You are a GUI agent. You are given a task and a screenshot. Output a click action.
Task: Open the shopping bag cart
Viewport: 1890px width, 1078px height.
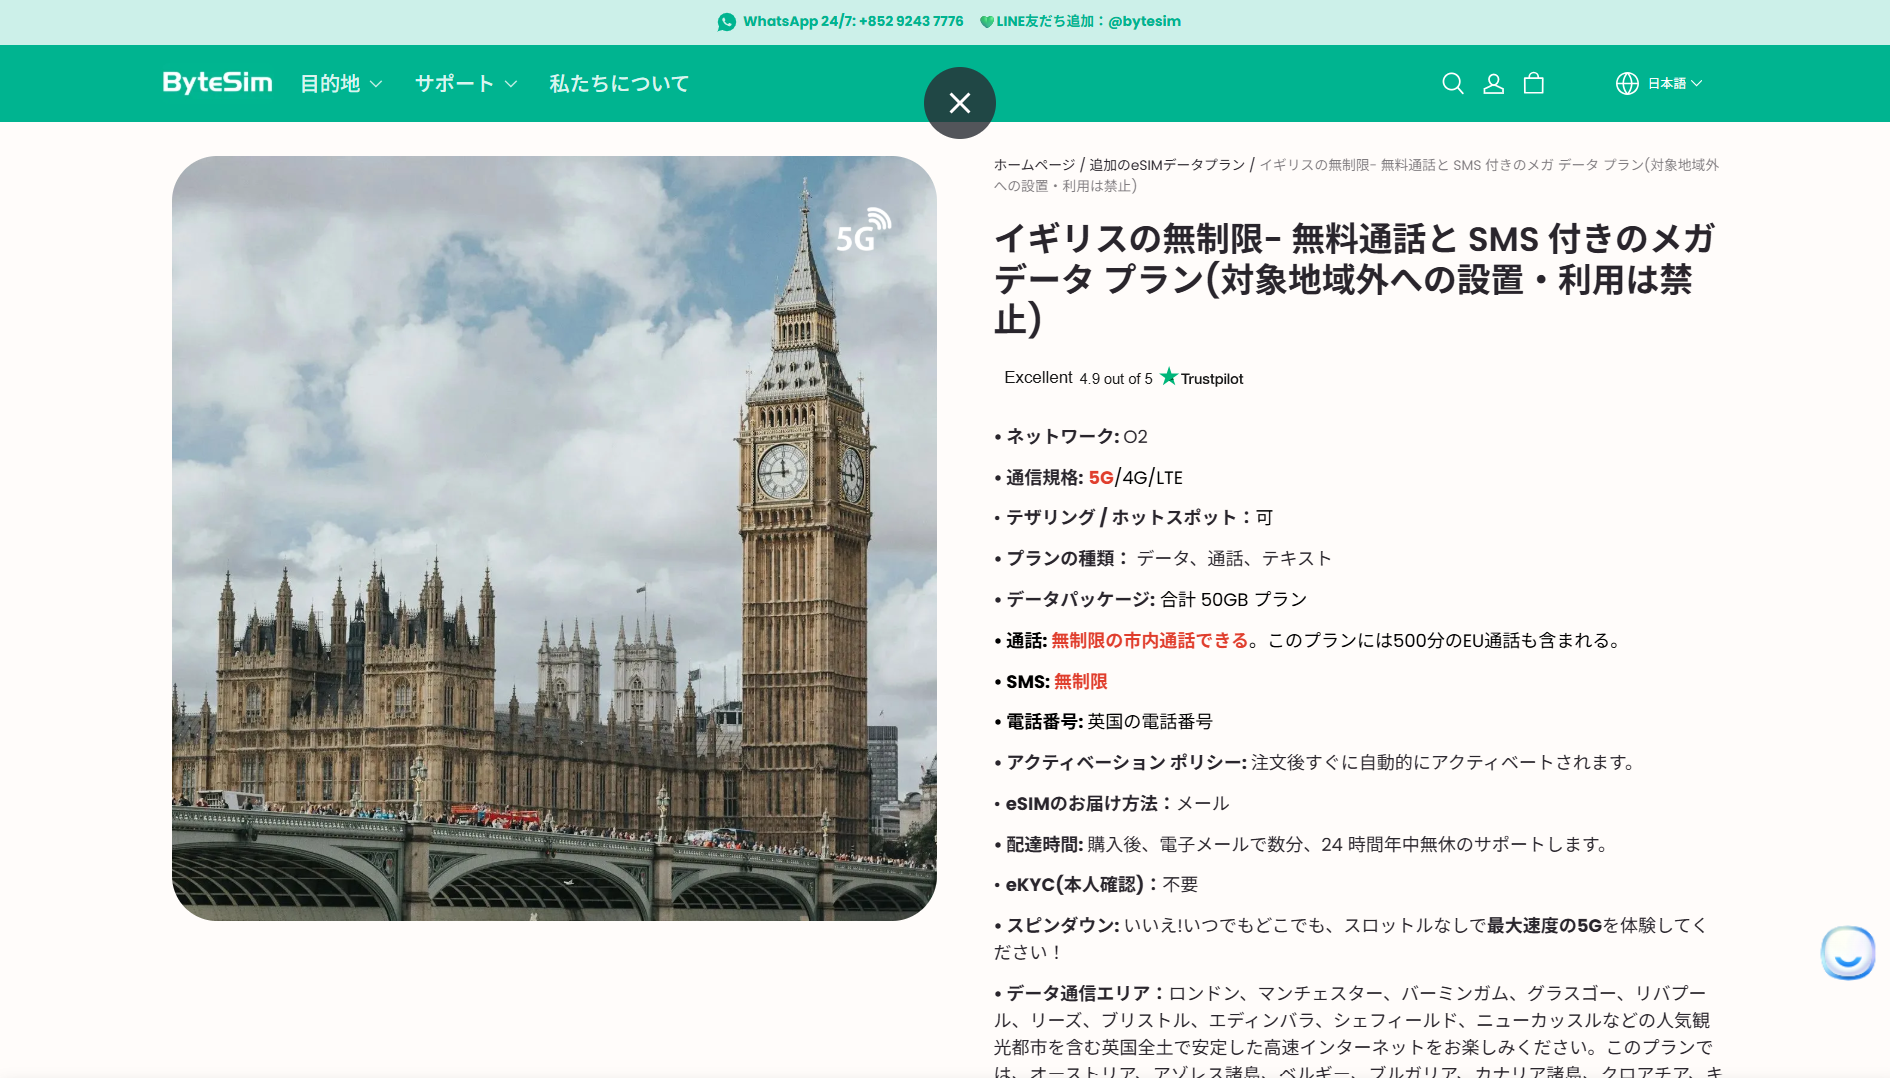coord(1533,84)
